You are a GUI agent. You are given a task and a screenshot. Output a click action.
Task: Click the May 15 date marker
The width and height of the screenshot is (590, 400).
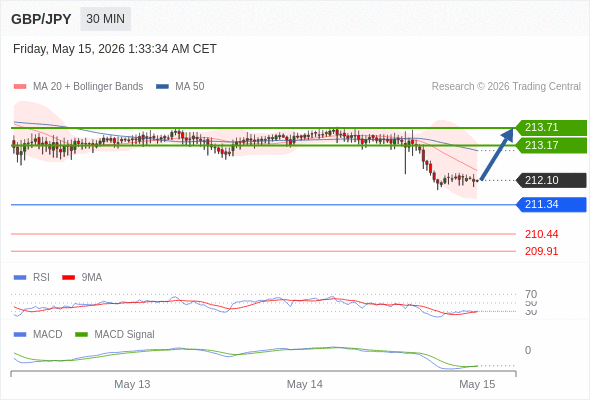[477, 384]
